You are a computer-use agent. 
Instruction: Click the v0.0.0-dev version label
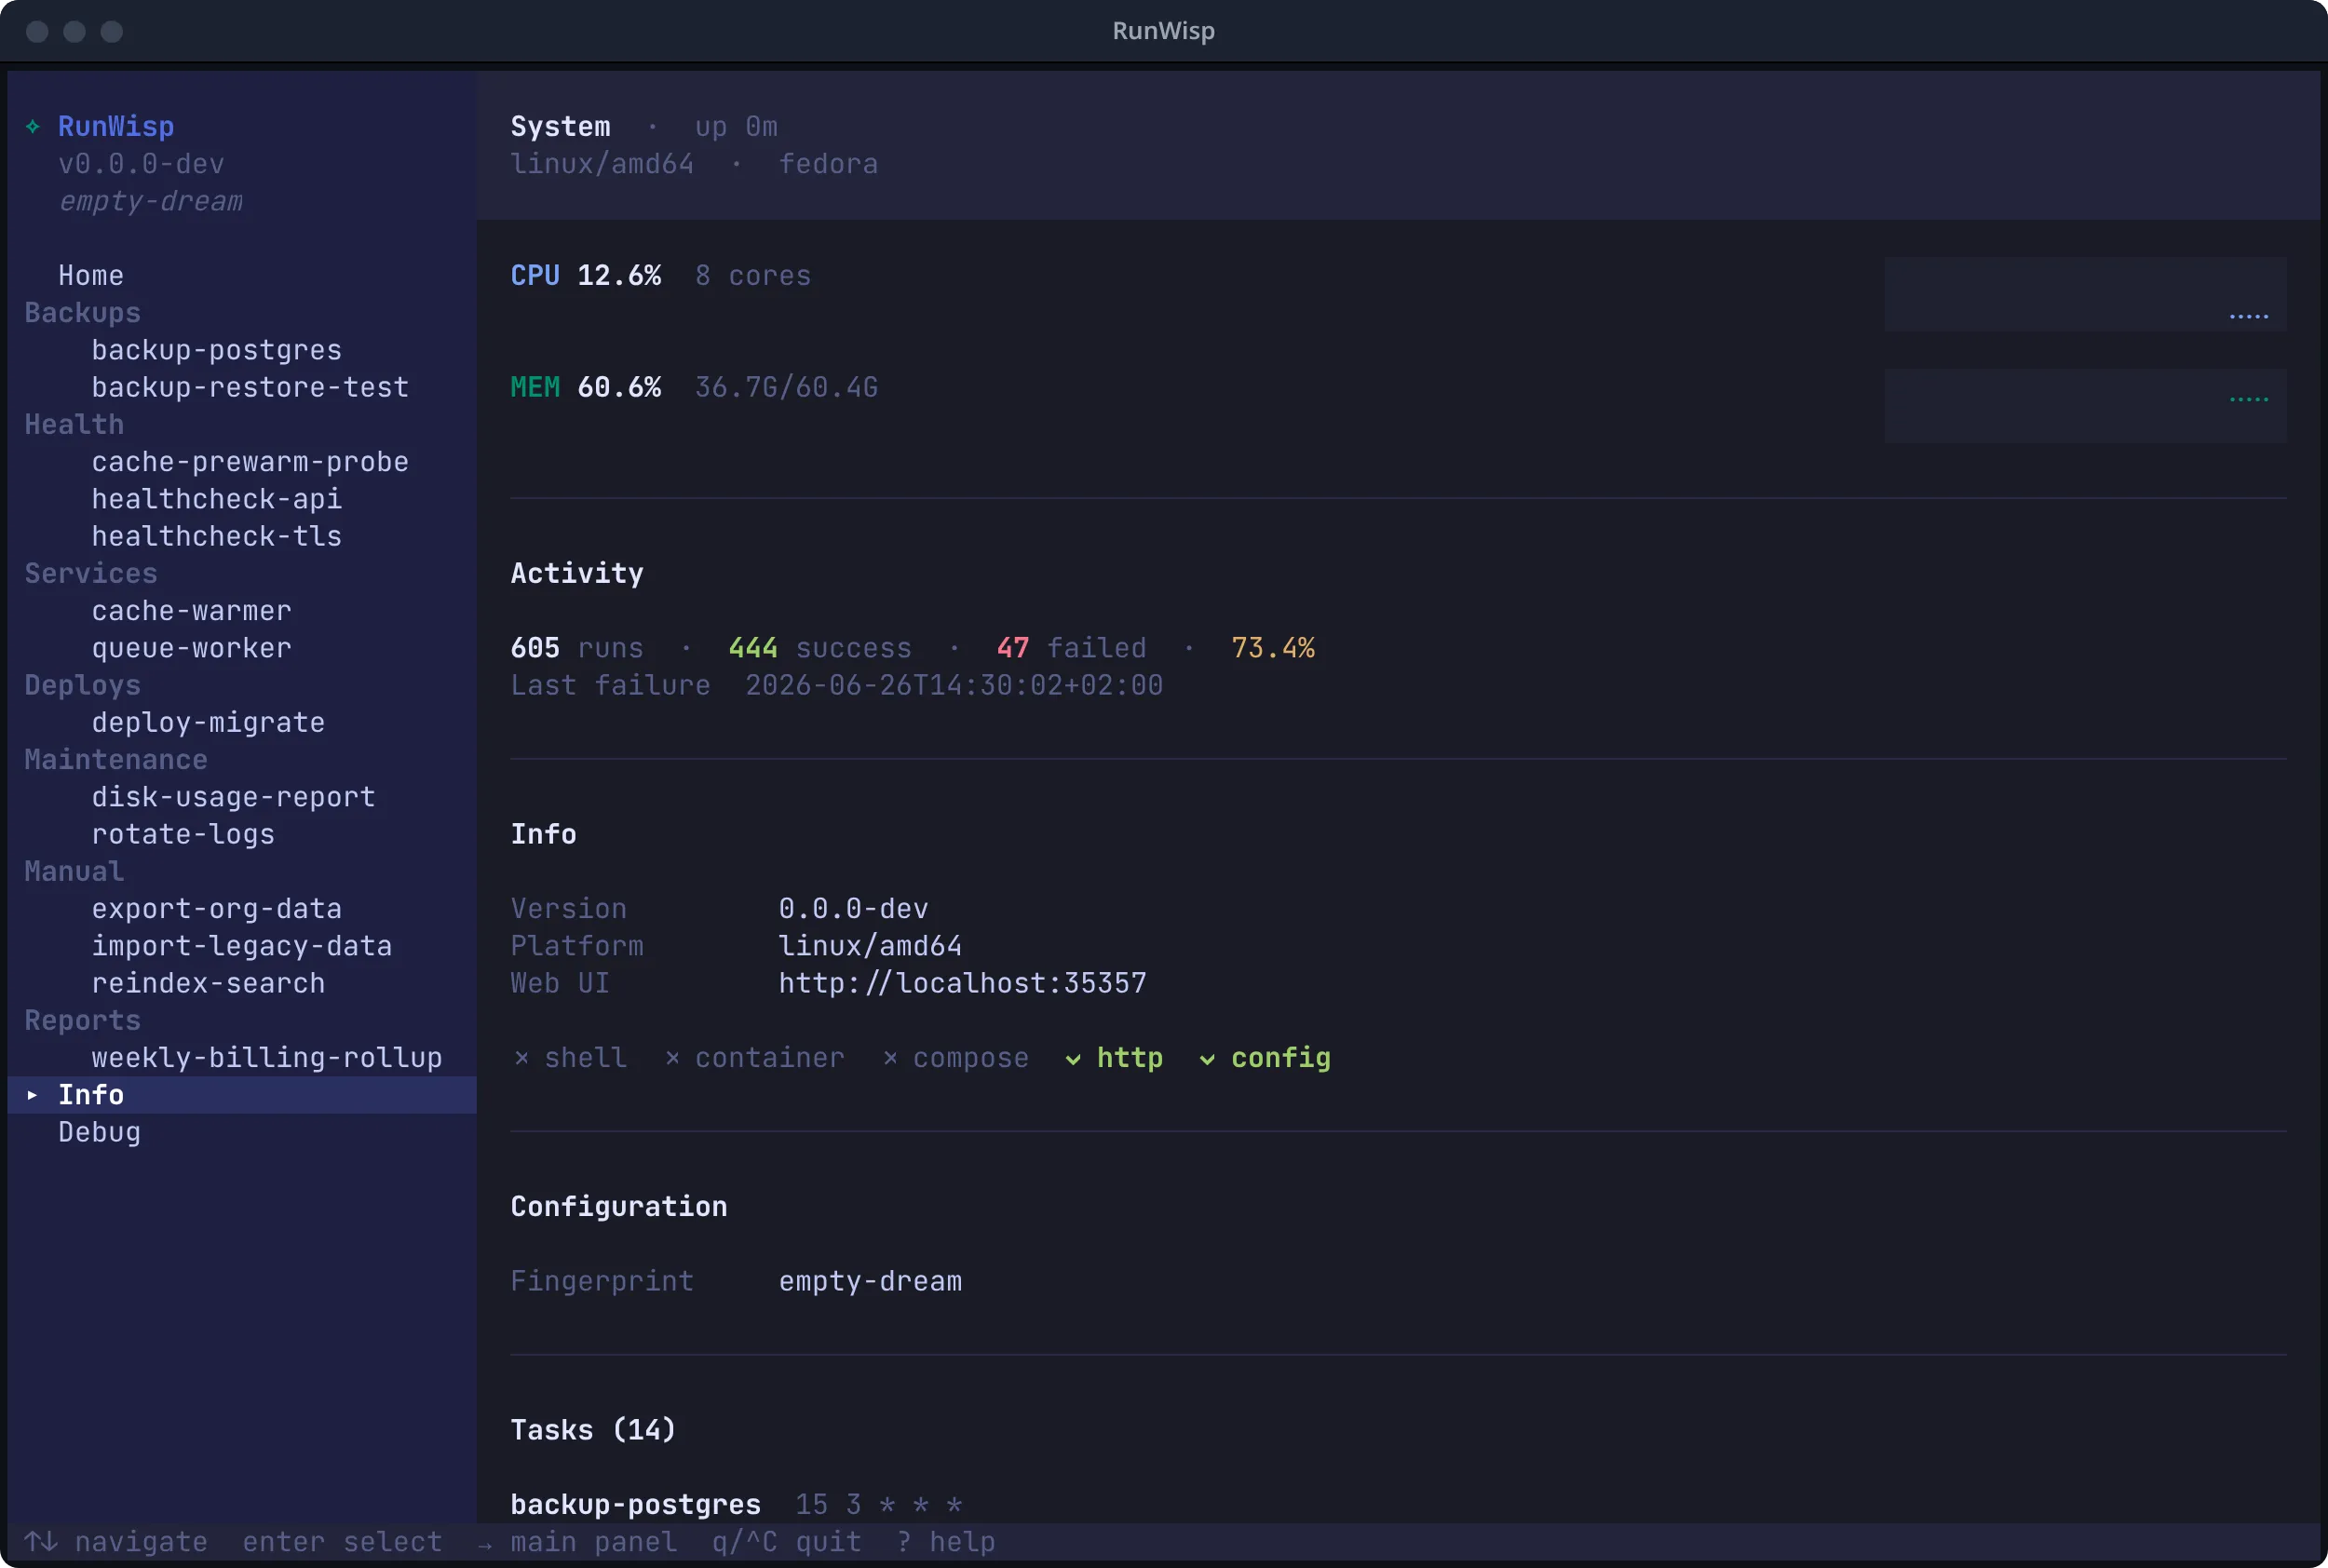141,163
